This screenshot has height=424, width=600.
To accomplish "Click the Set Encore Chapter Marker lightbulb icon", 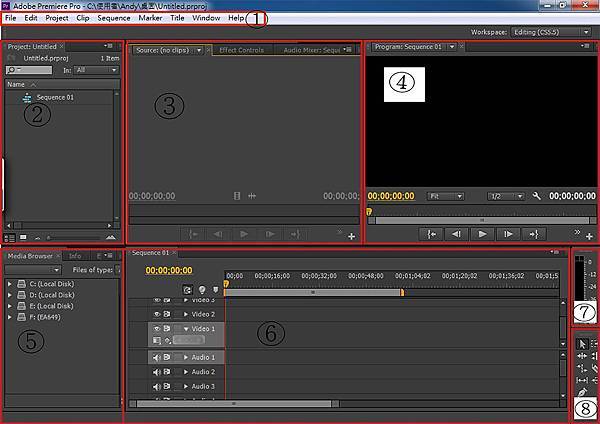I will (x=202, y=290).
